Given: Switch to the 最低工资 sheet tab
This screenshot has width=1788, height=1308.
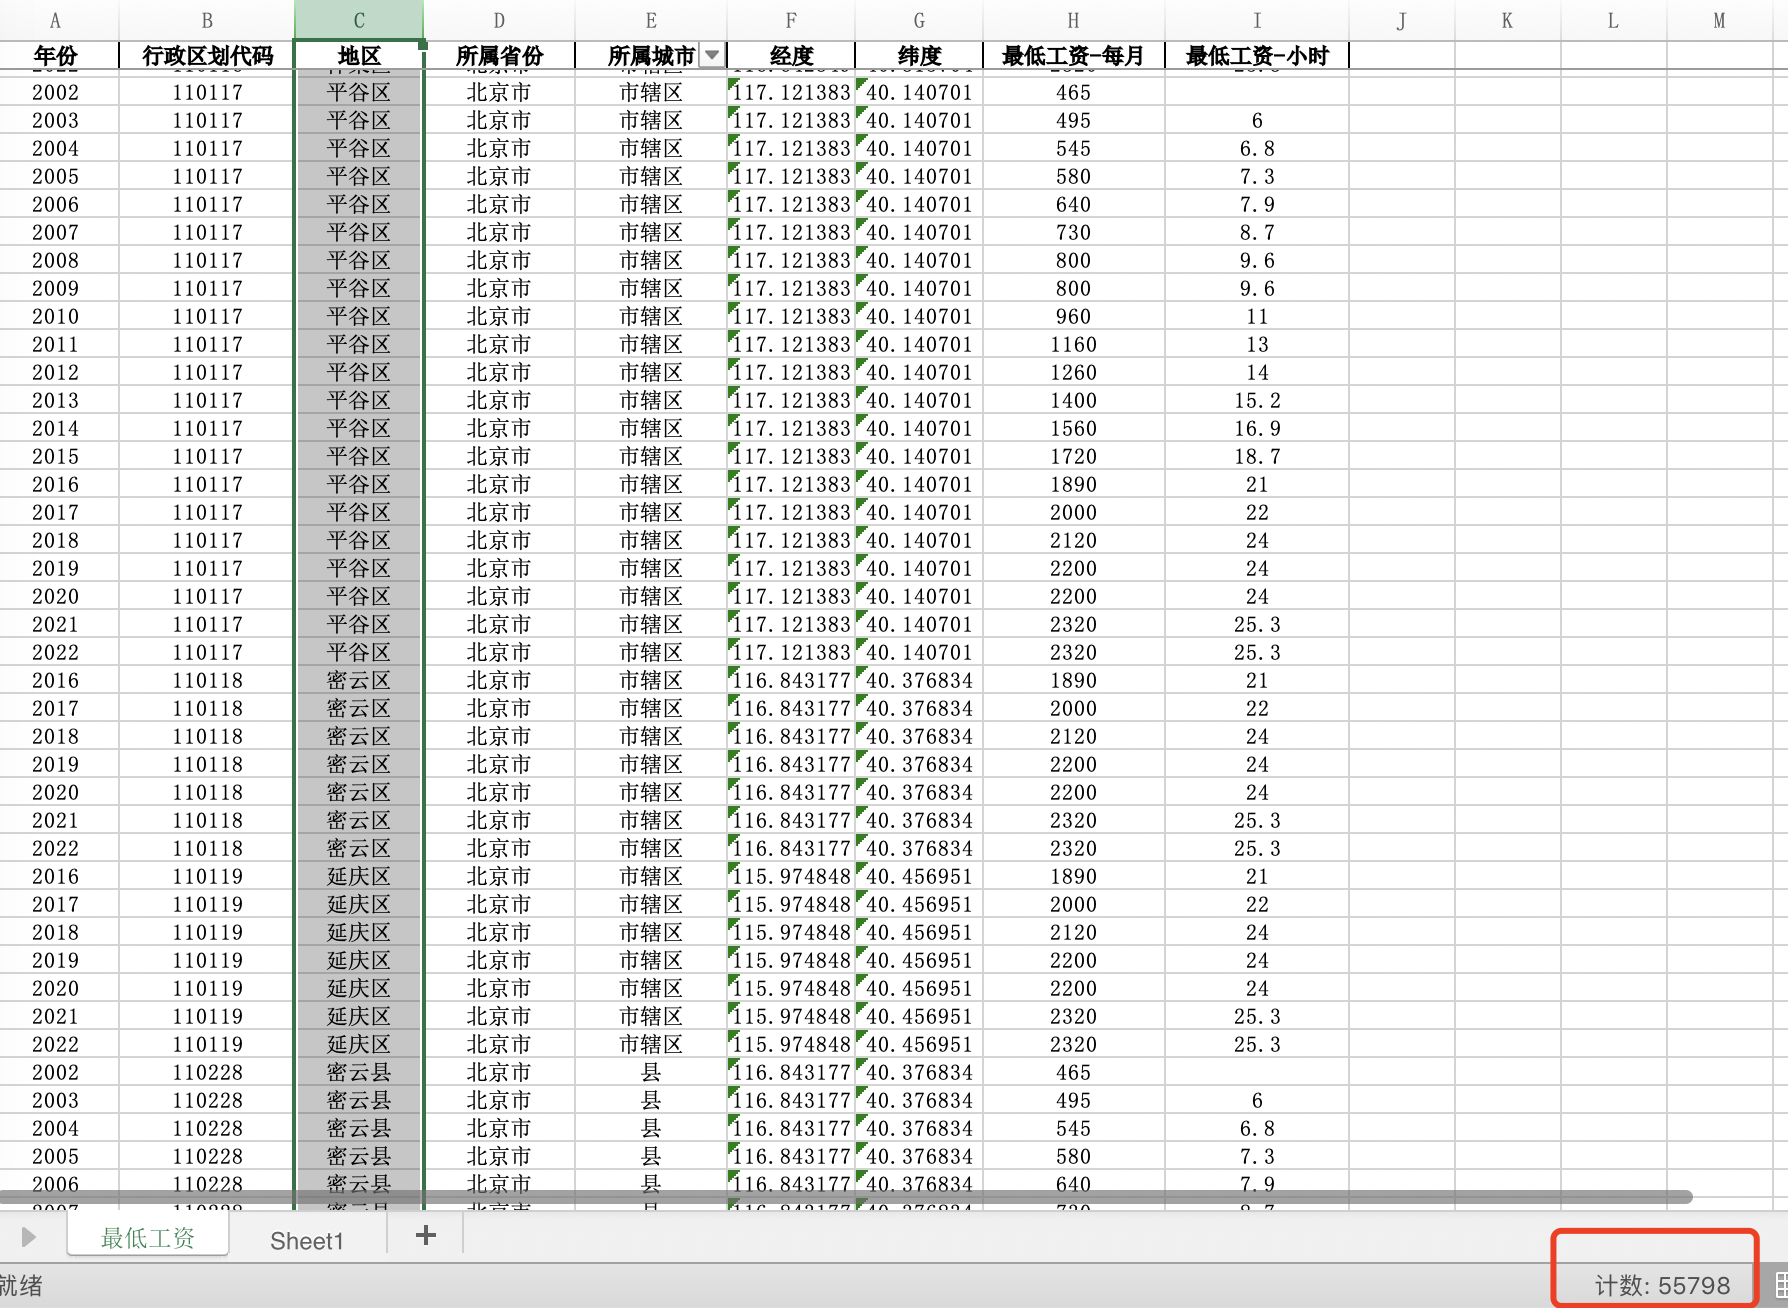Looking at the screenshot, I should pos(148,1238).
